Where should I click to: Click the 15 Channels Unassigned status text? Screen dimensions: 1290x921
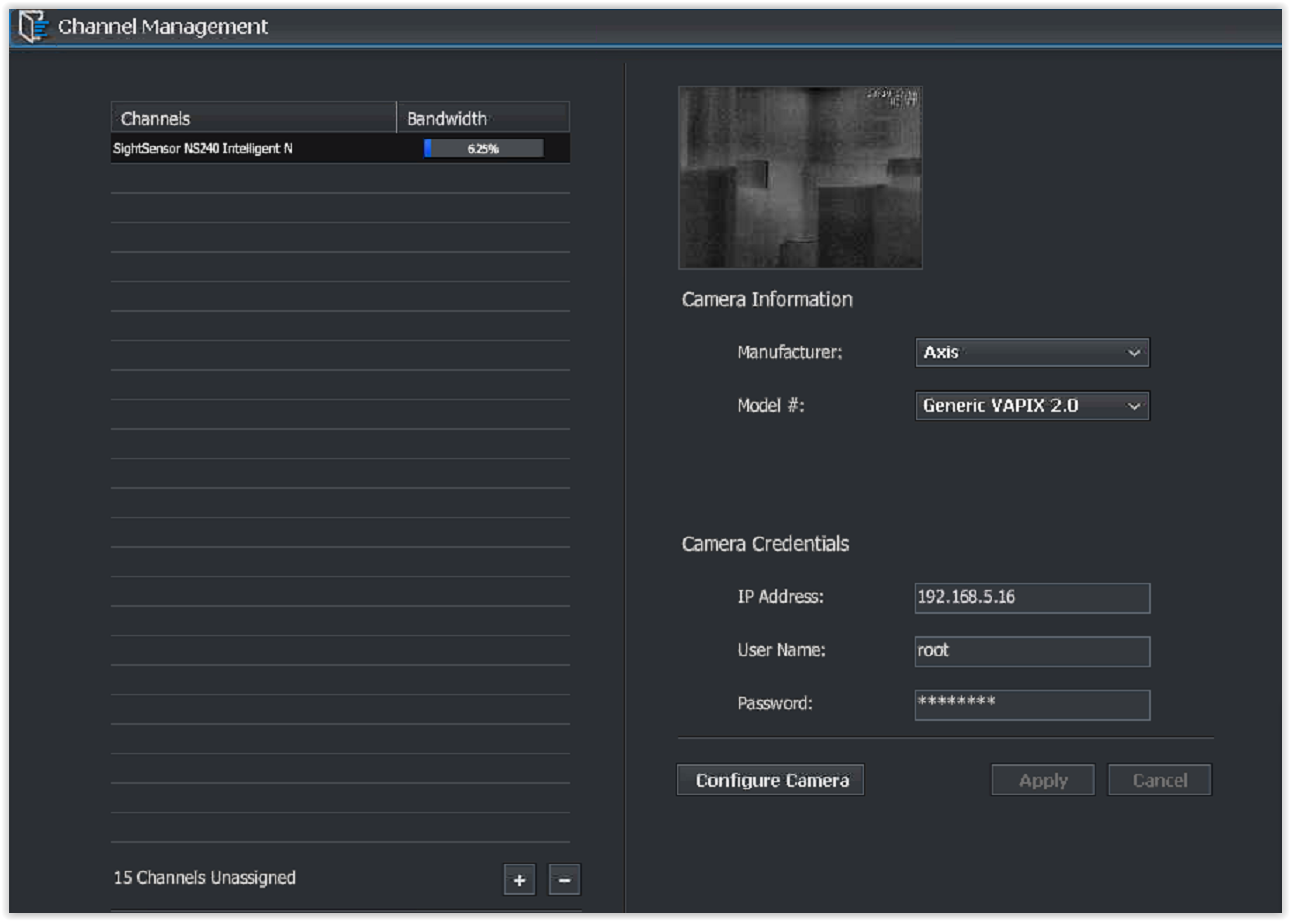point(205,878)
